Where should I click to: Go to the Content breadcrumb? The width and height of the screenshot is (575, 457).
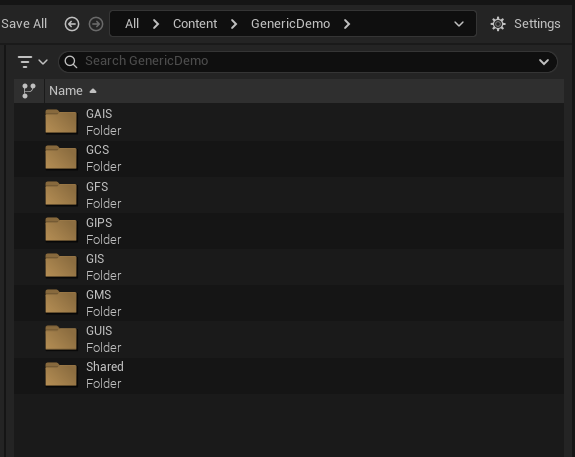point(195,24)
